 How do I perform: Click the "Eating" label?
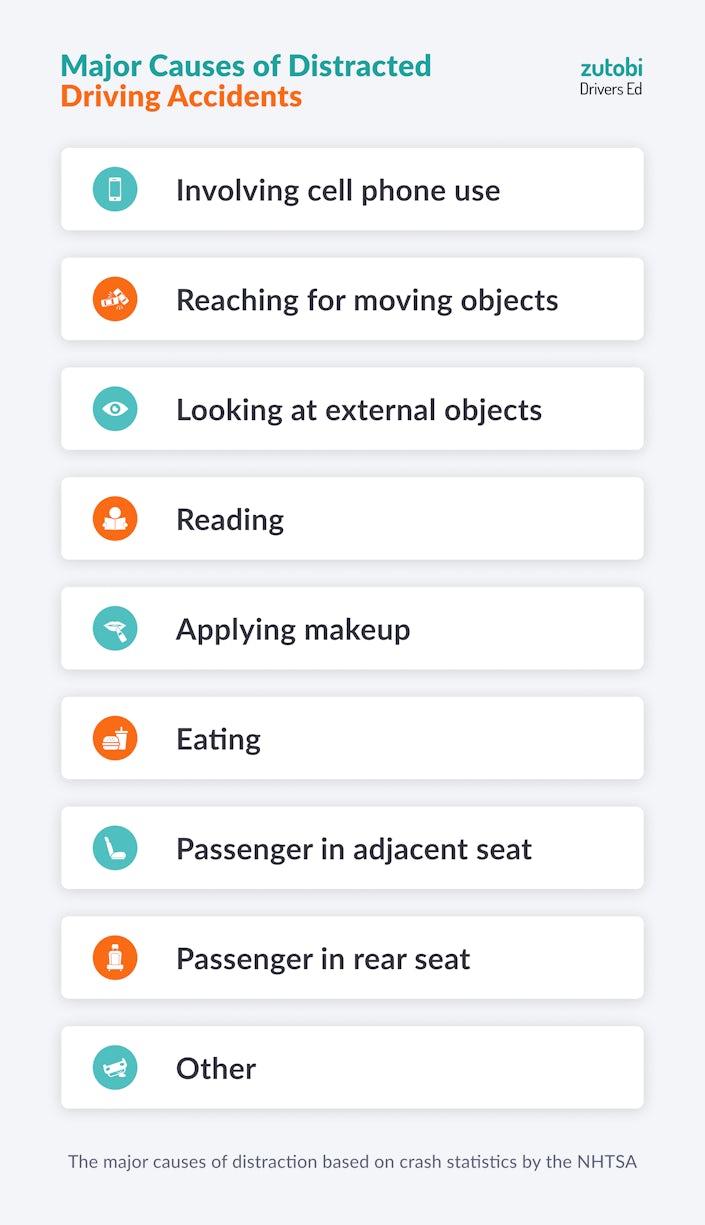pos(218,740)
